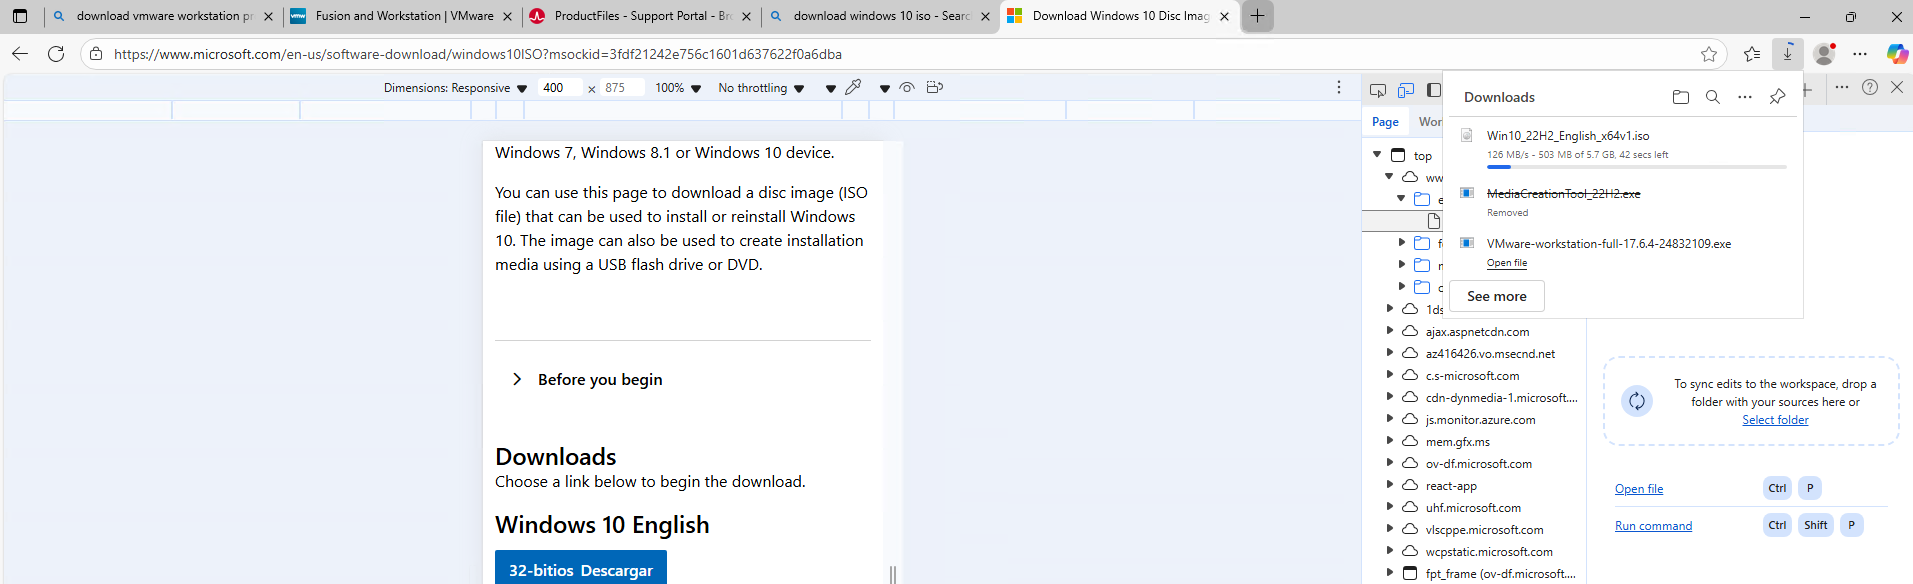Pin the Downloads panel
This screenshot has height=584, width=1913.
pyautogui.click(x=1777, y=97)
